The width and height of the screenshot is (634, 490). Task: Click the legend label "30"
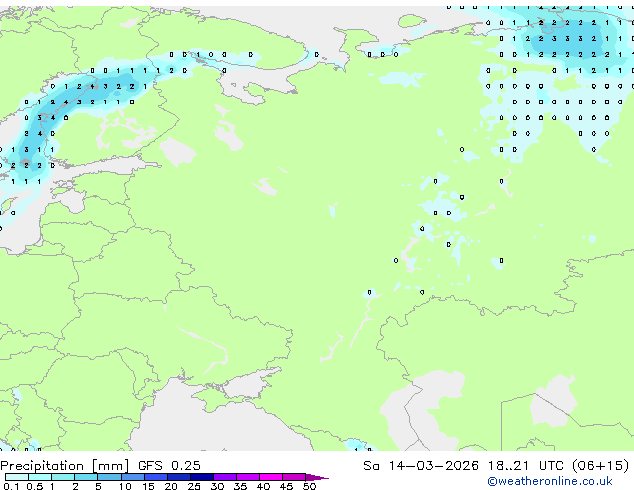click(217, 486)
